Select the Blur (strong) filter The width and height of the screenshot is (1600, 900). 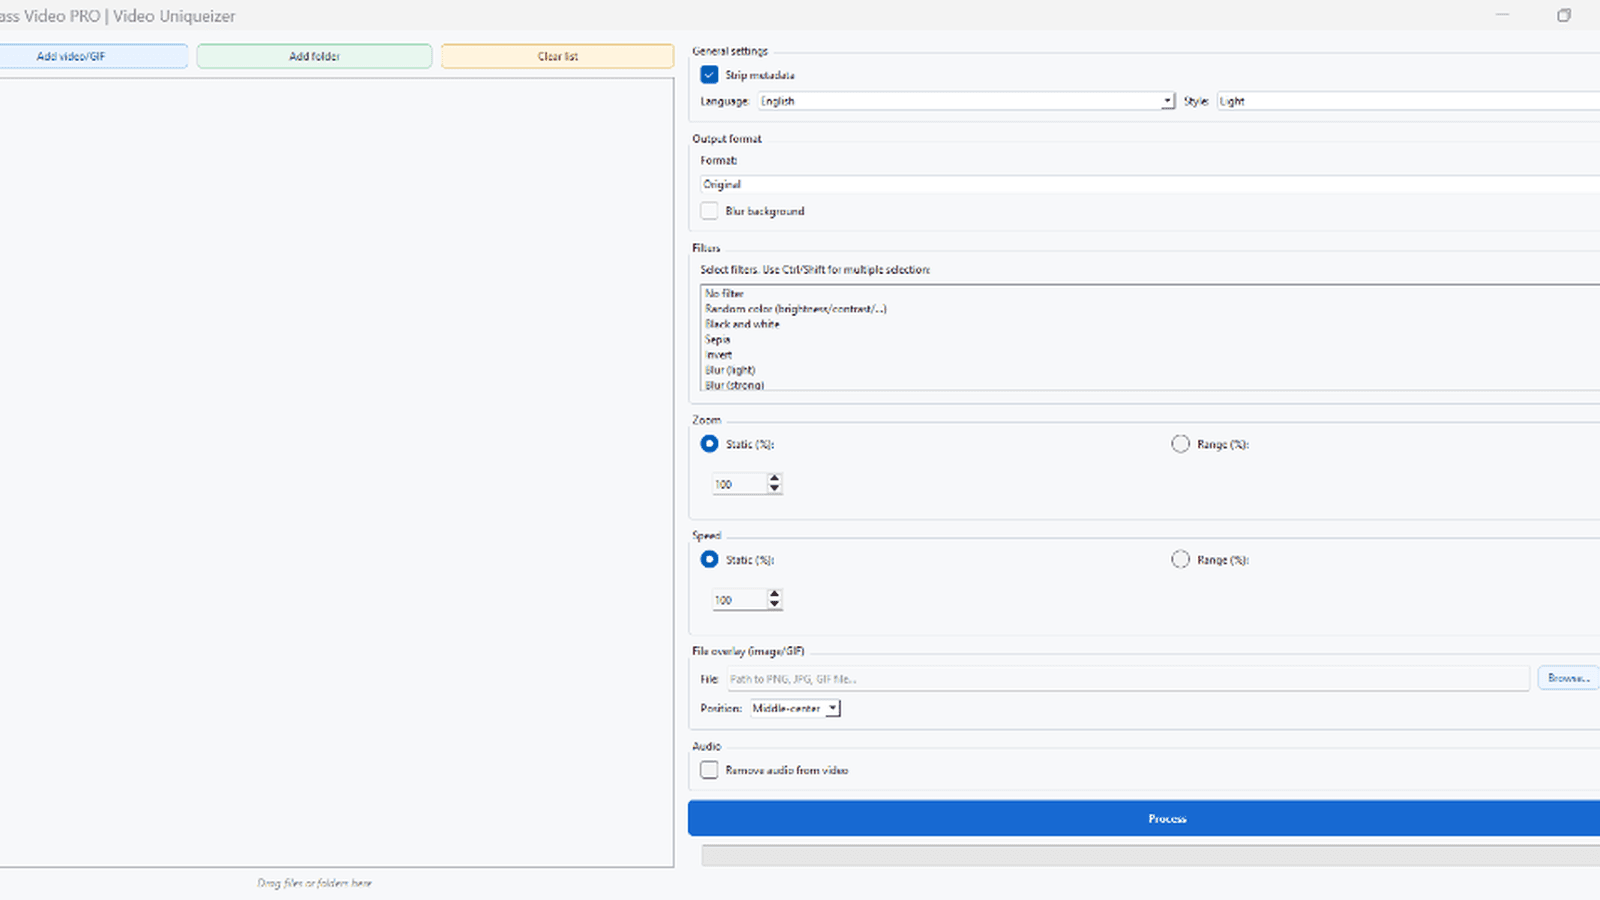[x=1150, y=384]
